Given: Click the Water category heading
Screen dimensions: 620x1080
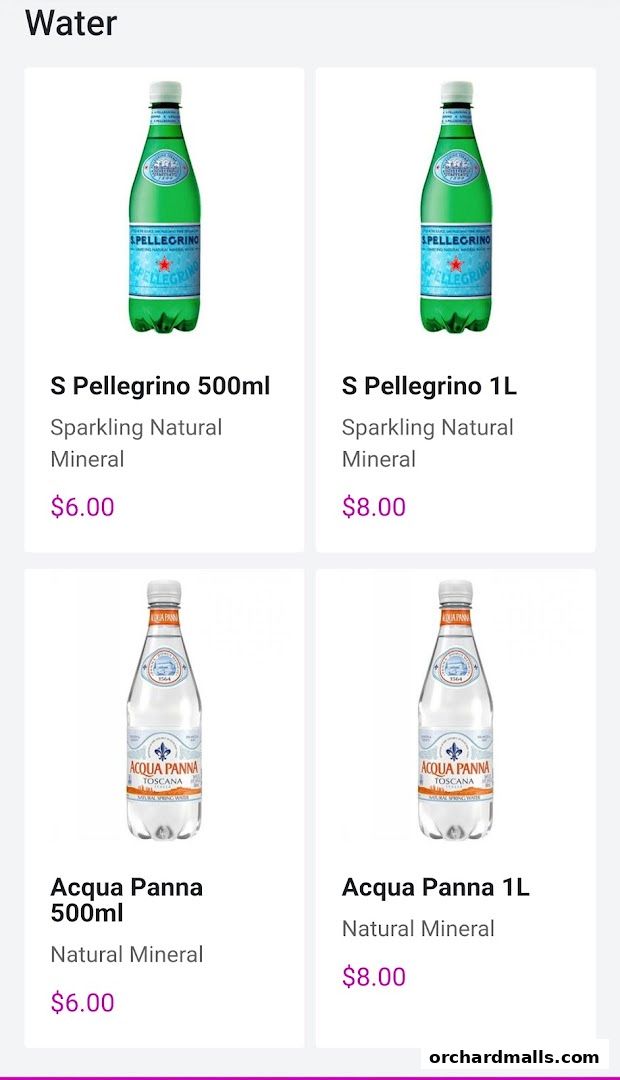Looking at the screenshot, I should tap(71, 23).
